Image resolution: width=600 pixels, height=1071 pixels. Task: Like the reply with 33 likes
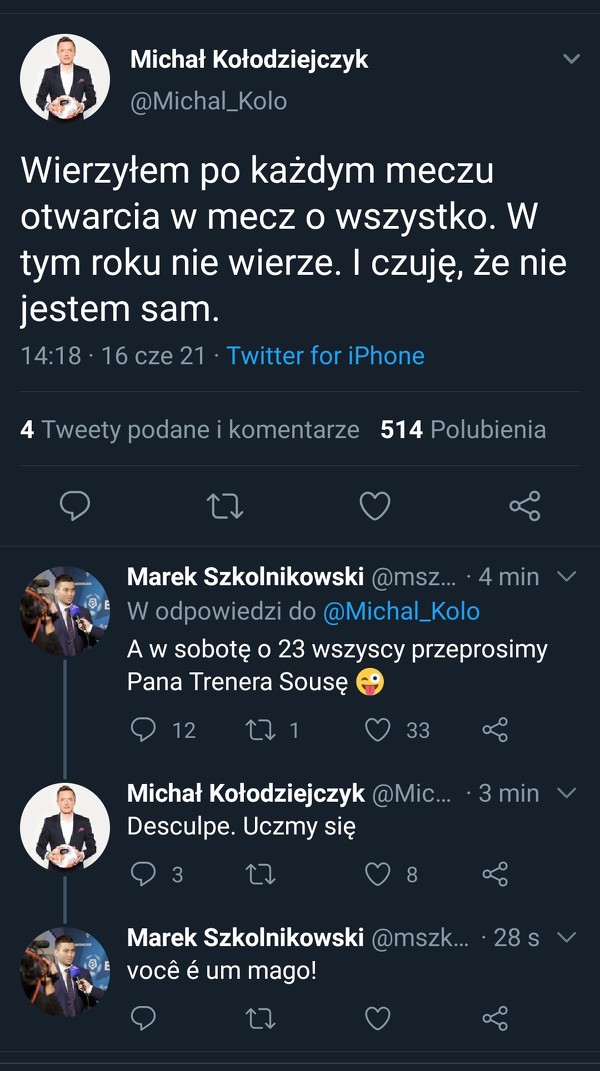[377, 730]
